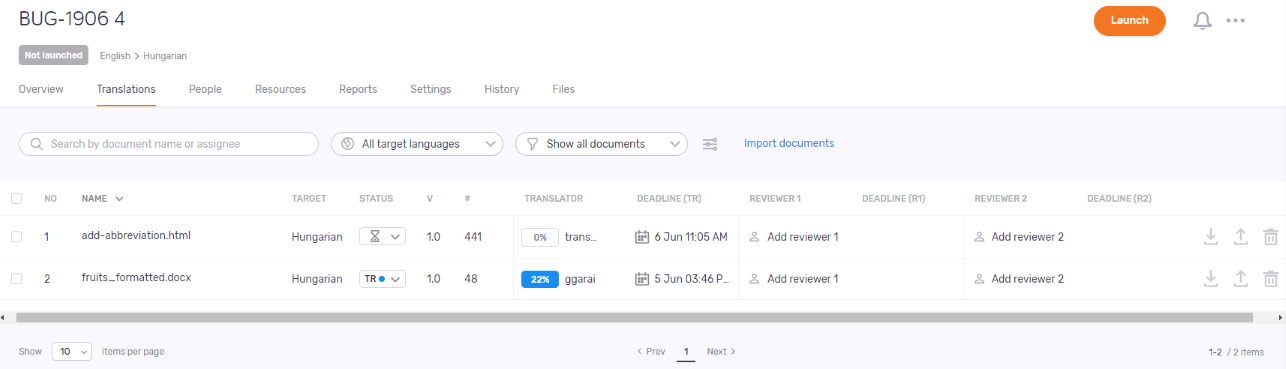Open the TR status dropdown for fruits_formatted.docx
Screen dimensions: 1286x369
tap(382, 279)
